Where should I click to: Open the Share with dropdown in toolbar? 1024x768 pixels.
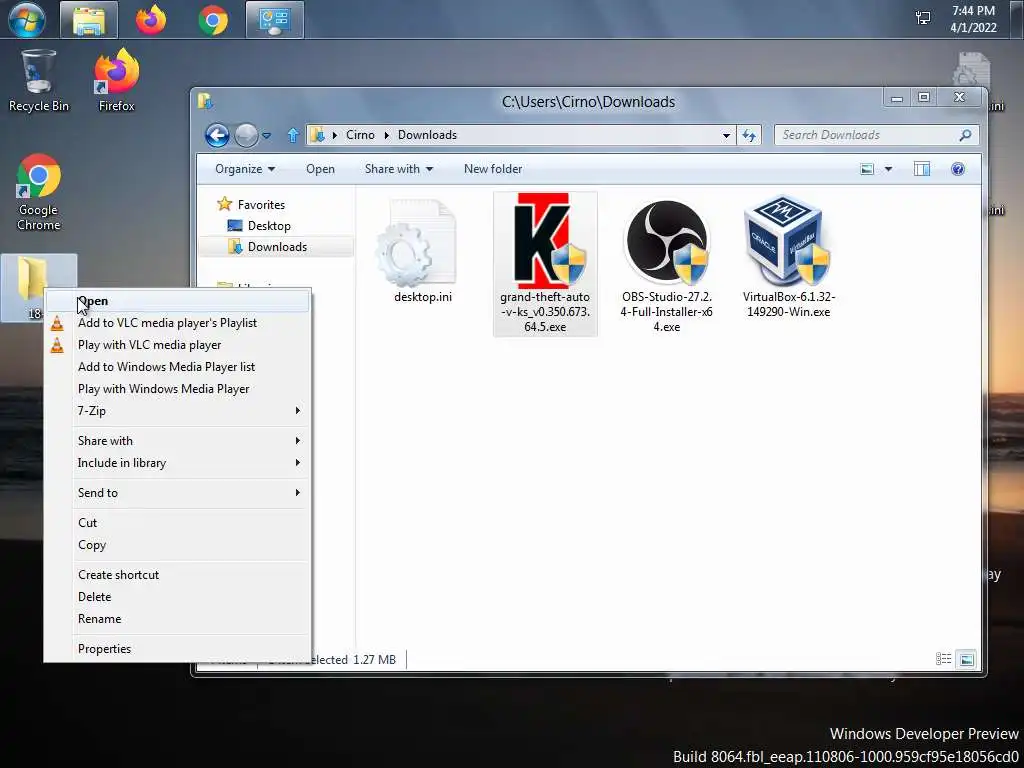(x=398, y=169)
